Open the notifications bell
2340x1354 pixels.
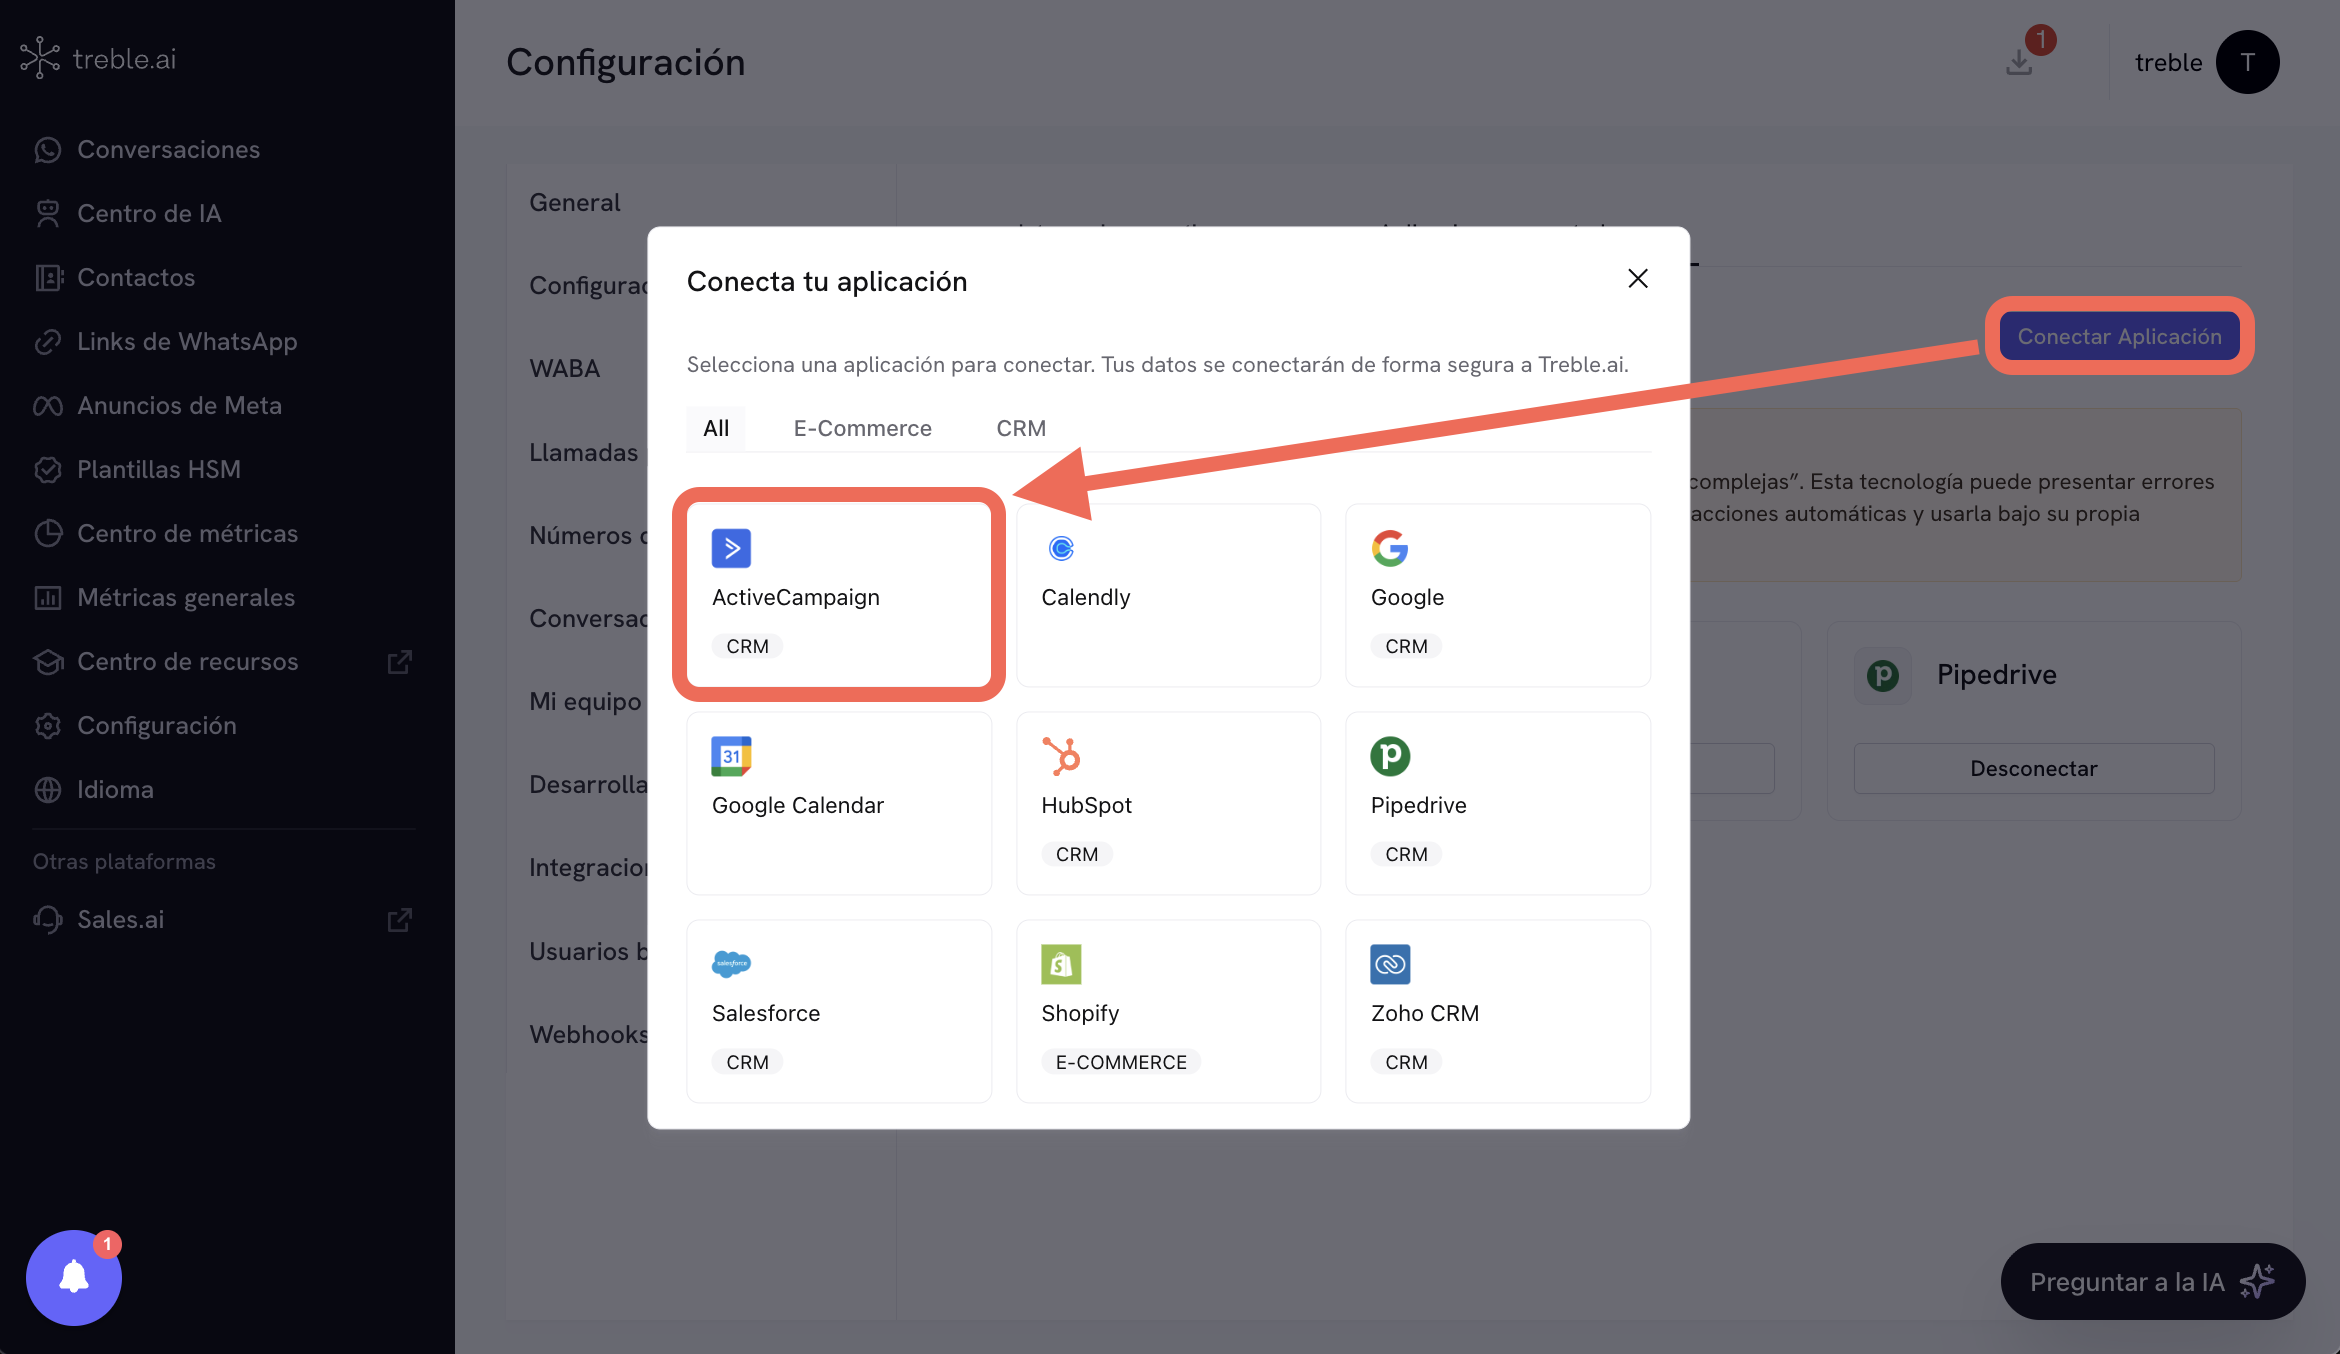72,1277
